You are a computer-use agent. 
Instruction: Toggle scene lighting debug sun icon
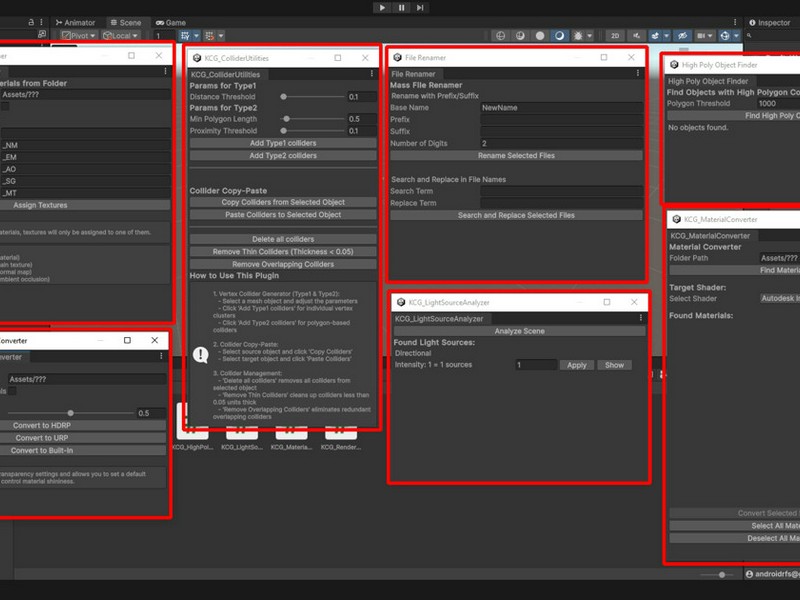tap(578, 36)
